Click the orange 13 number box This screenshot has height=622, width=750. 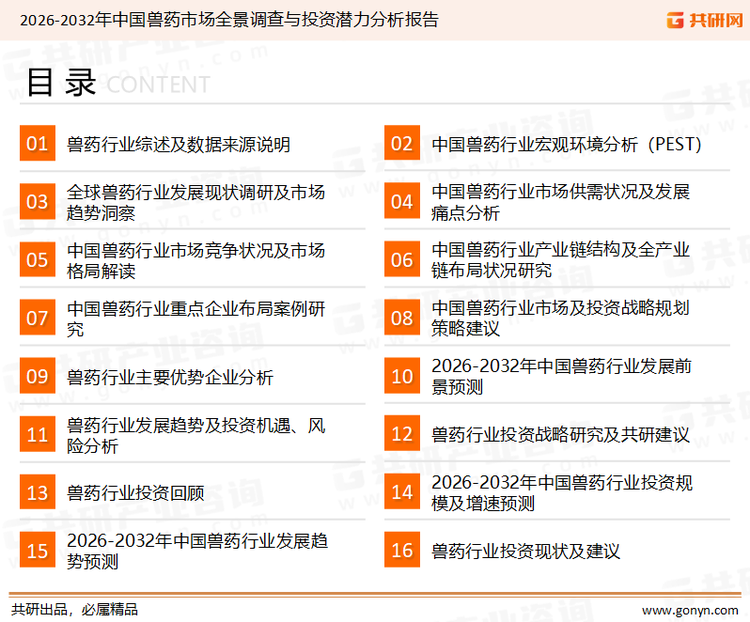pos(37,492)
